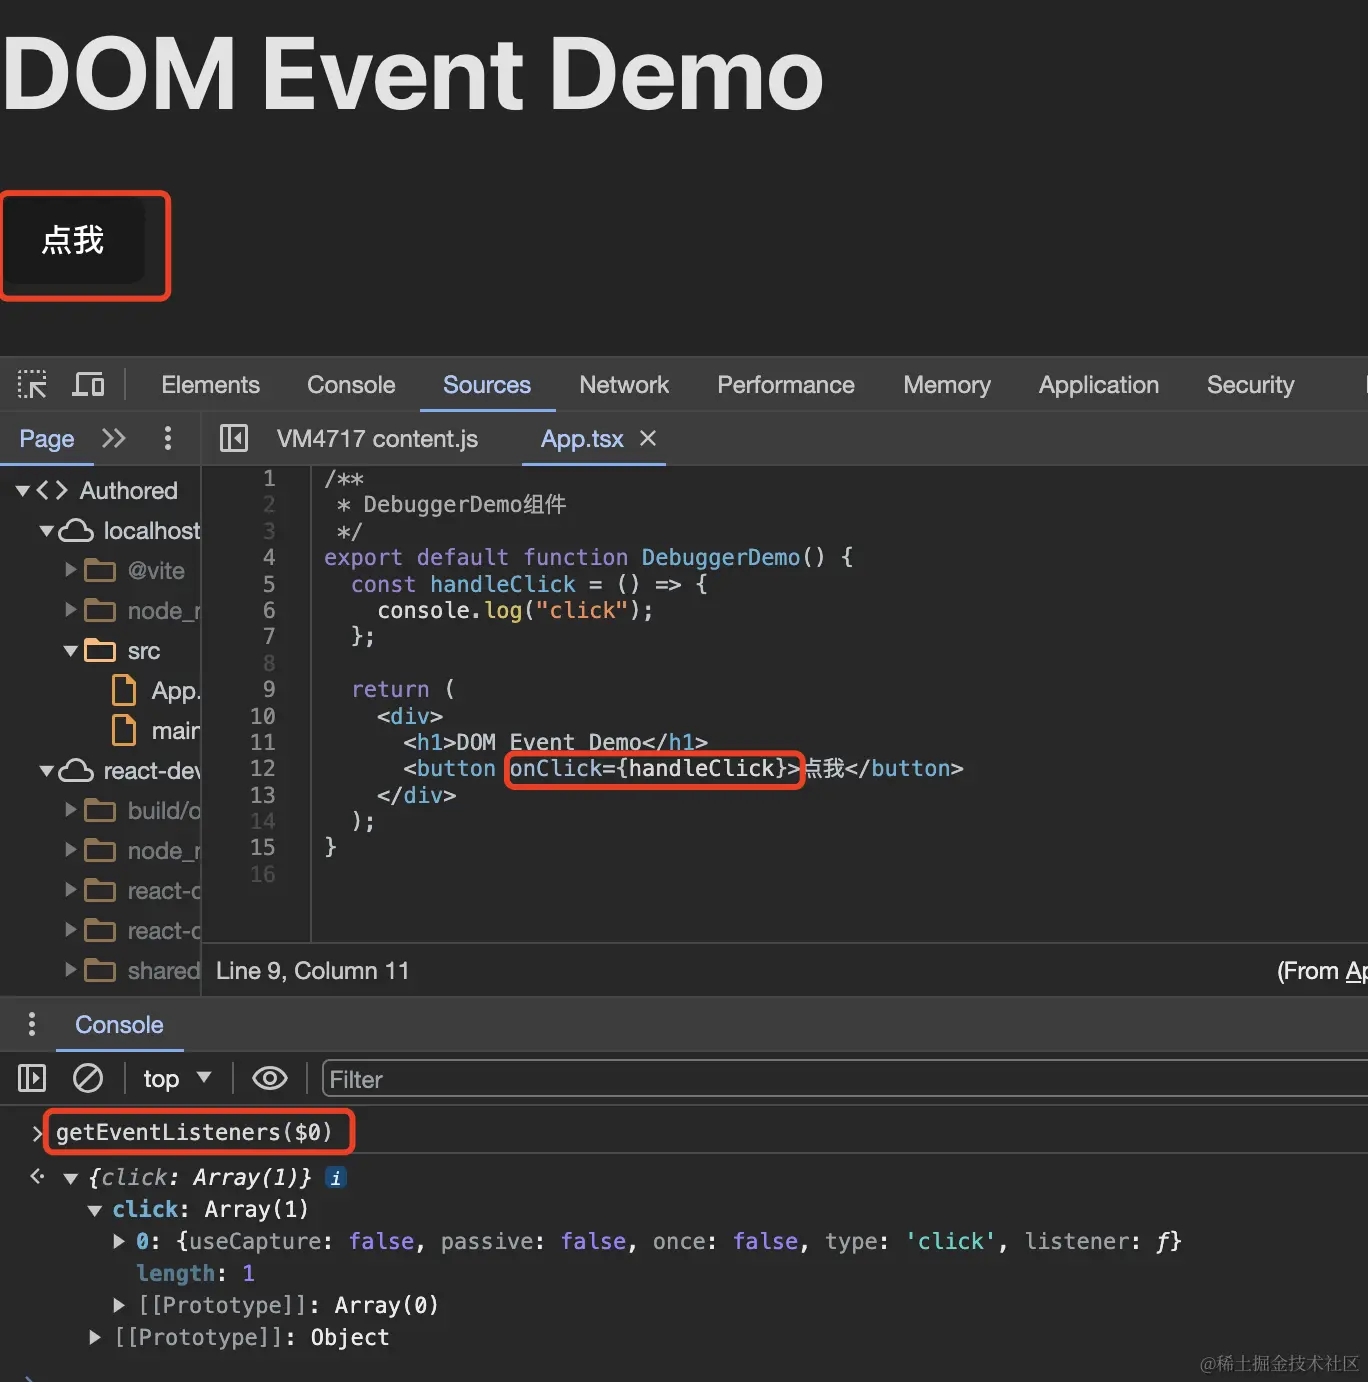The image size is (1368, 1382).
Task: Switch to the Application tab
Action: click(x=1099, y=385)
